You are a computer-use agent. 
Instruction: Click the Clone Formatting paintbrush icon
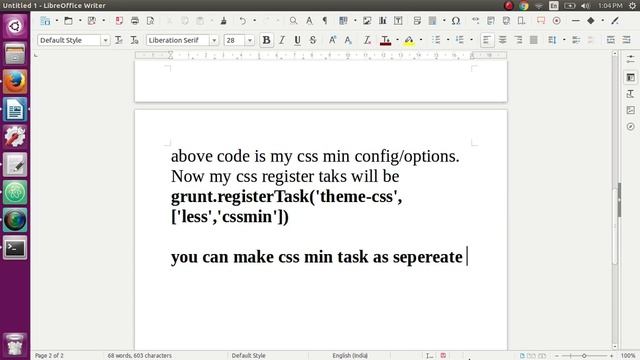pos(223,21)
